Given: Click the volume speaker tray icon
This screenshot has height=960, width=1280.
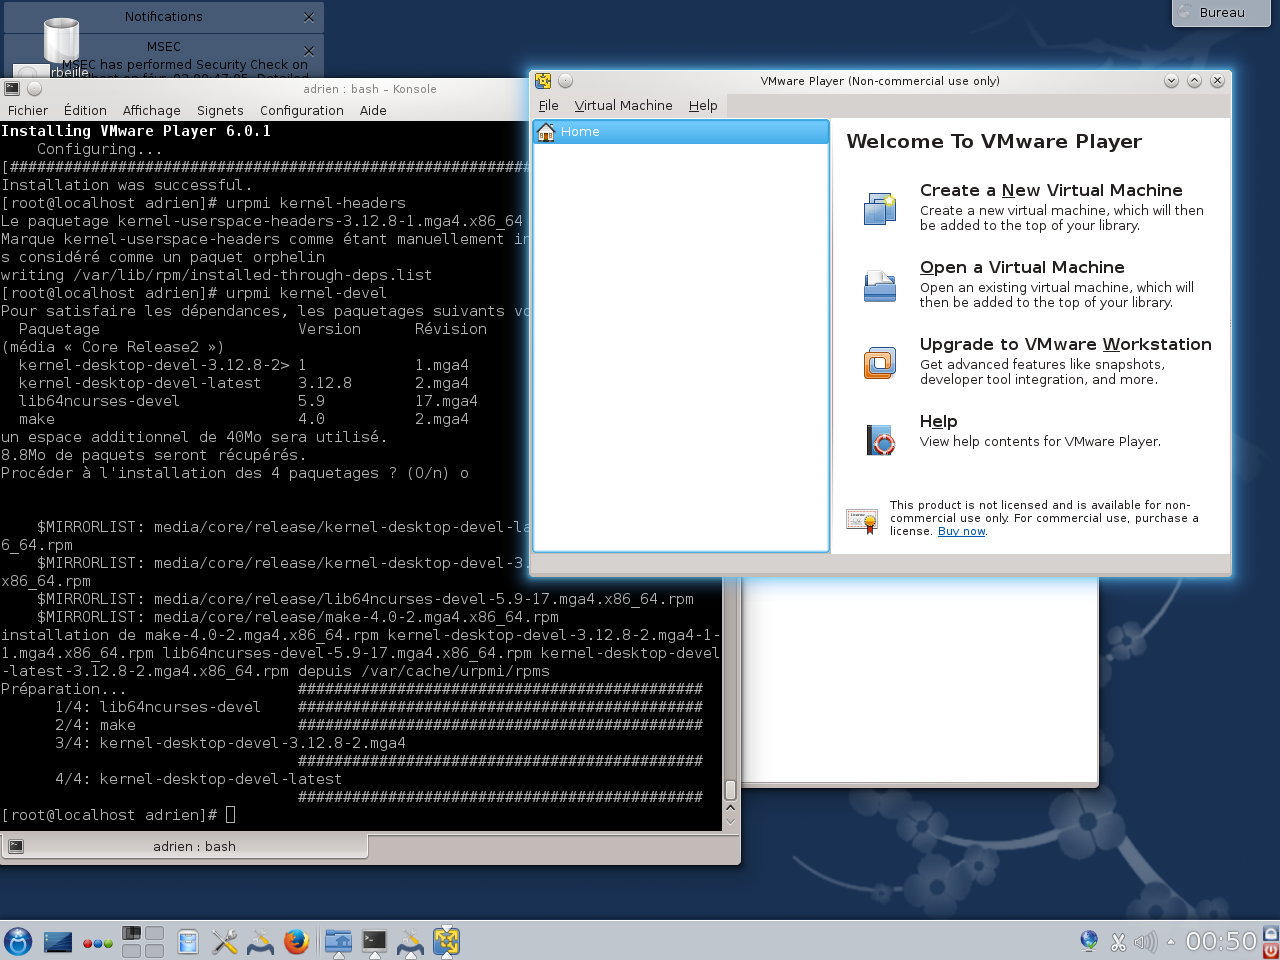Looking at the screenshot, I should click(x=1146, y=942).
